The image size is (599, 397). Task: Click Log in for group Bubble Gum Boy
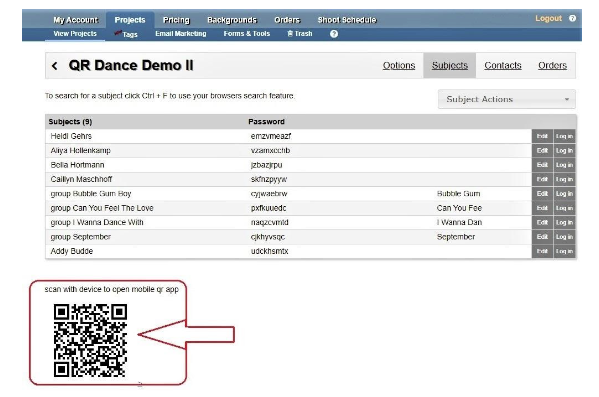click(x=564, y=194)
